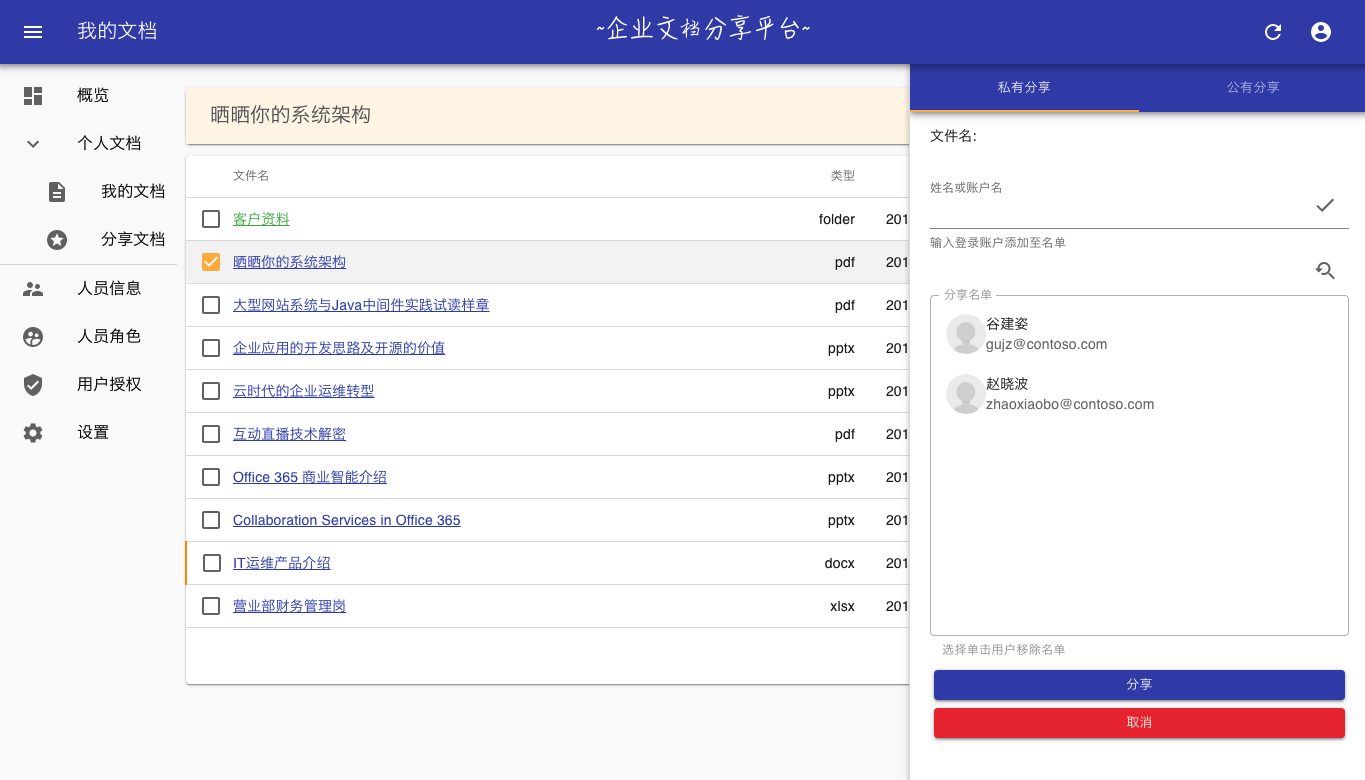
Task: Switch to the 私有分享 tab
Action: coord(1024,88)
